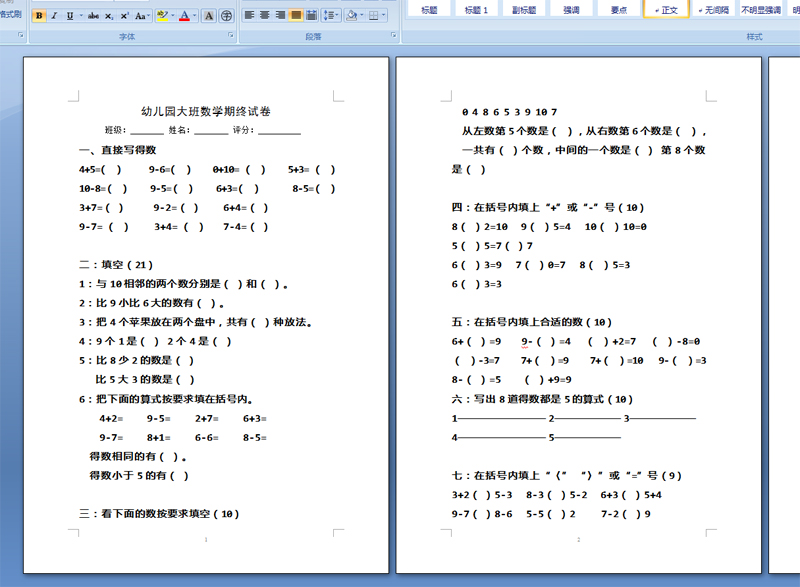Toggle Italic formatting

point(54,16)
